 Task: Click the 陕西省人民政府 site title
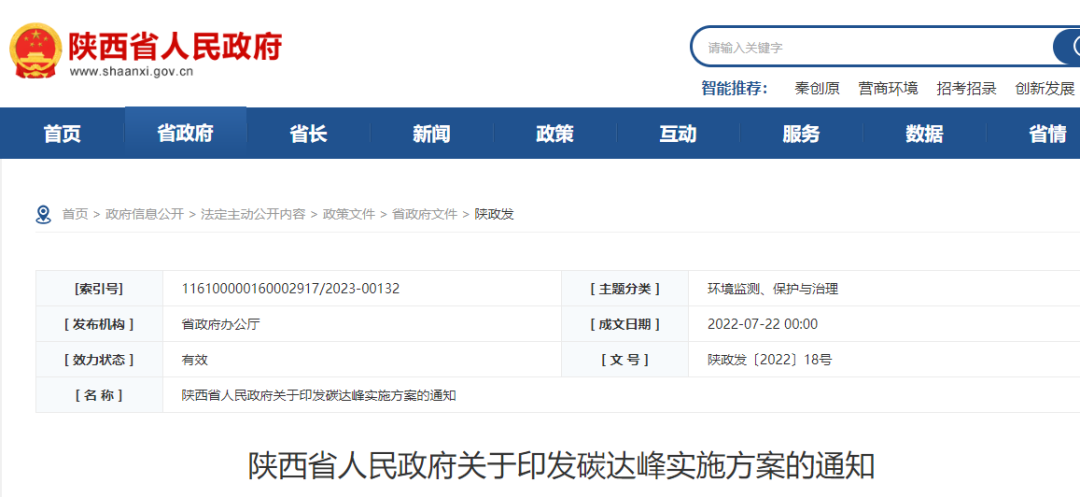175,46
